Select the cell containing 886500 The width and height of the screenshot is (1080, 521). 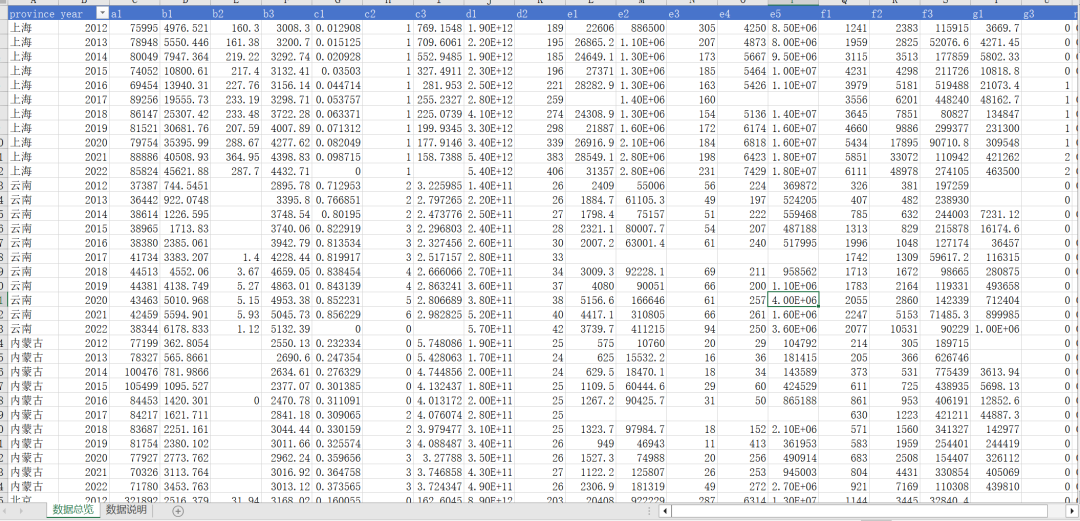point(641,28)
